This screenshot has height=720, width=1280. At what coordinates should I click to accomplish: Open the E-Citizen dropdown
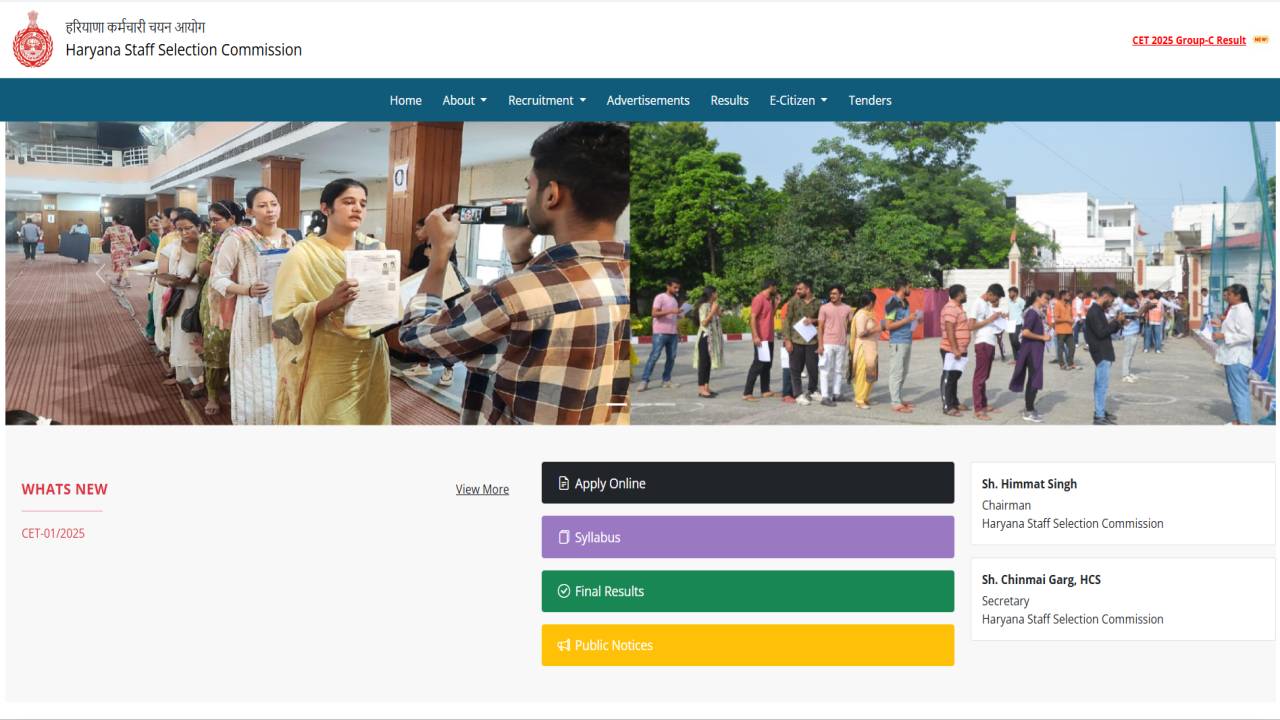pos(797,100)
